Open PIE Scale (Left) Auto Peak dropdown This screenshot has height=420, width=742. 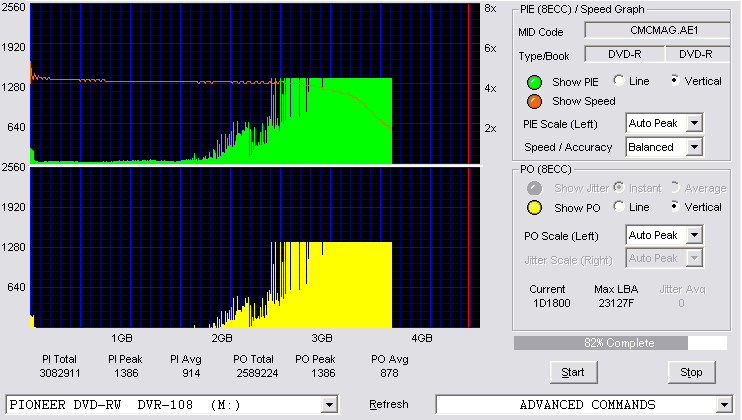tap(694, 123)
